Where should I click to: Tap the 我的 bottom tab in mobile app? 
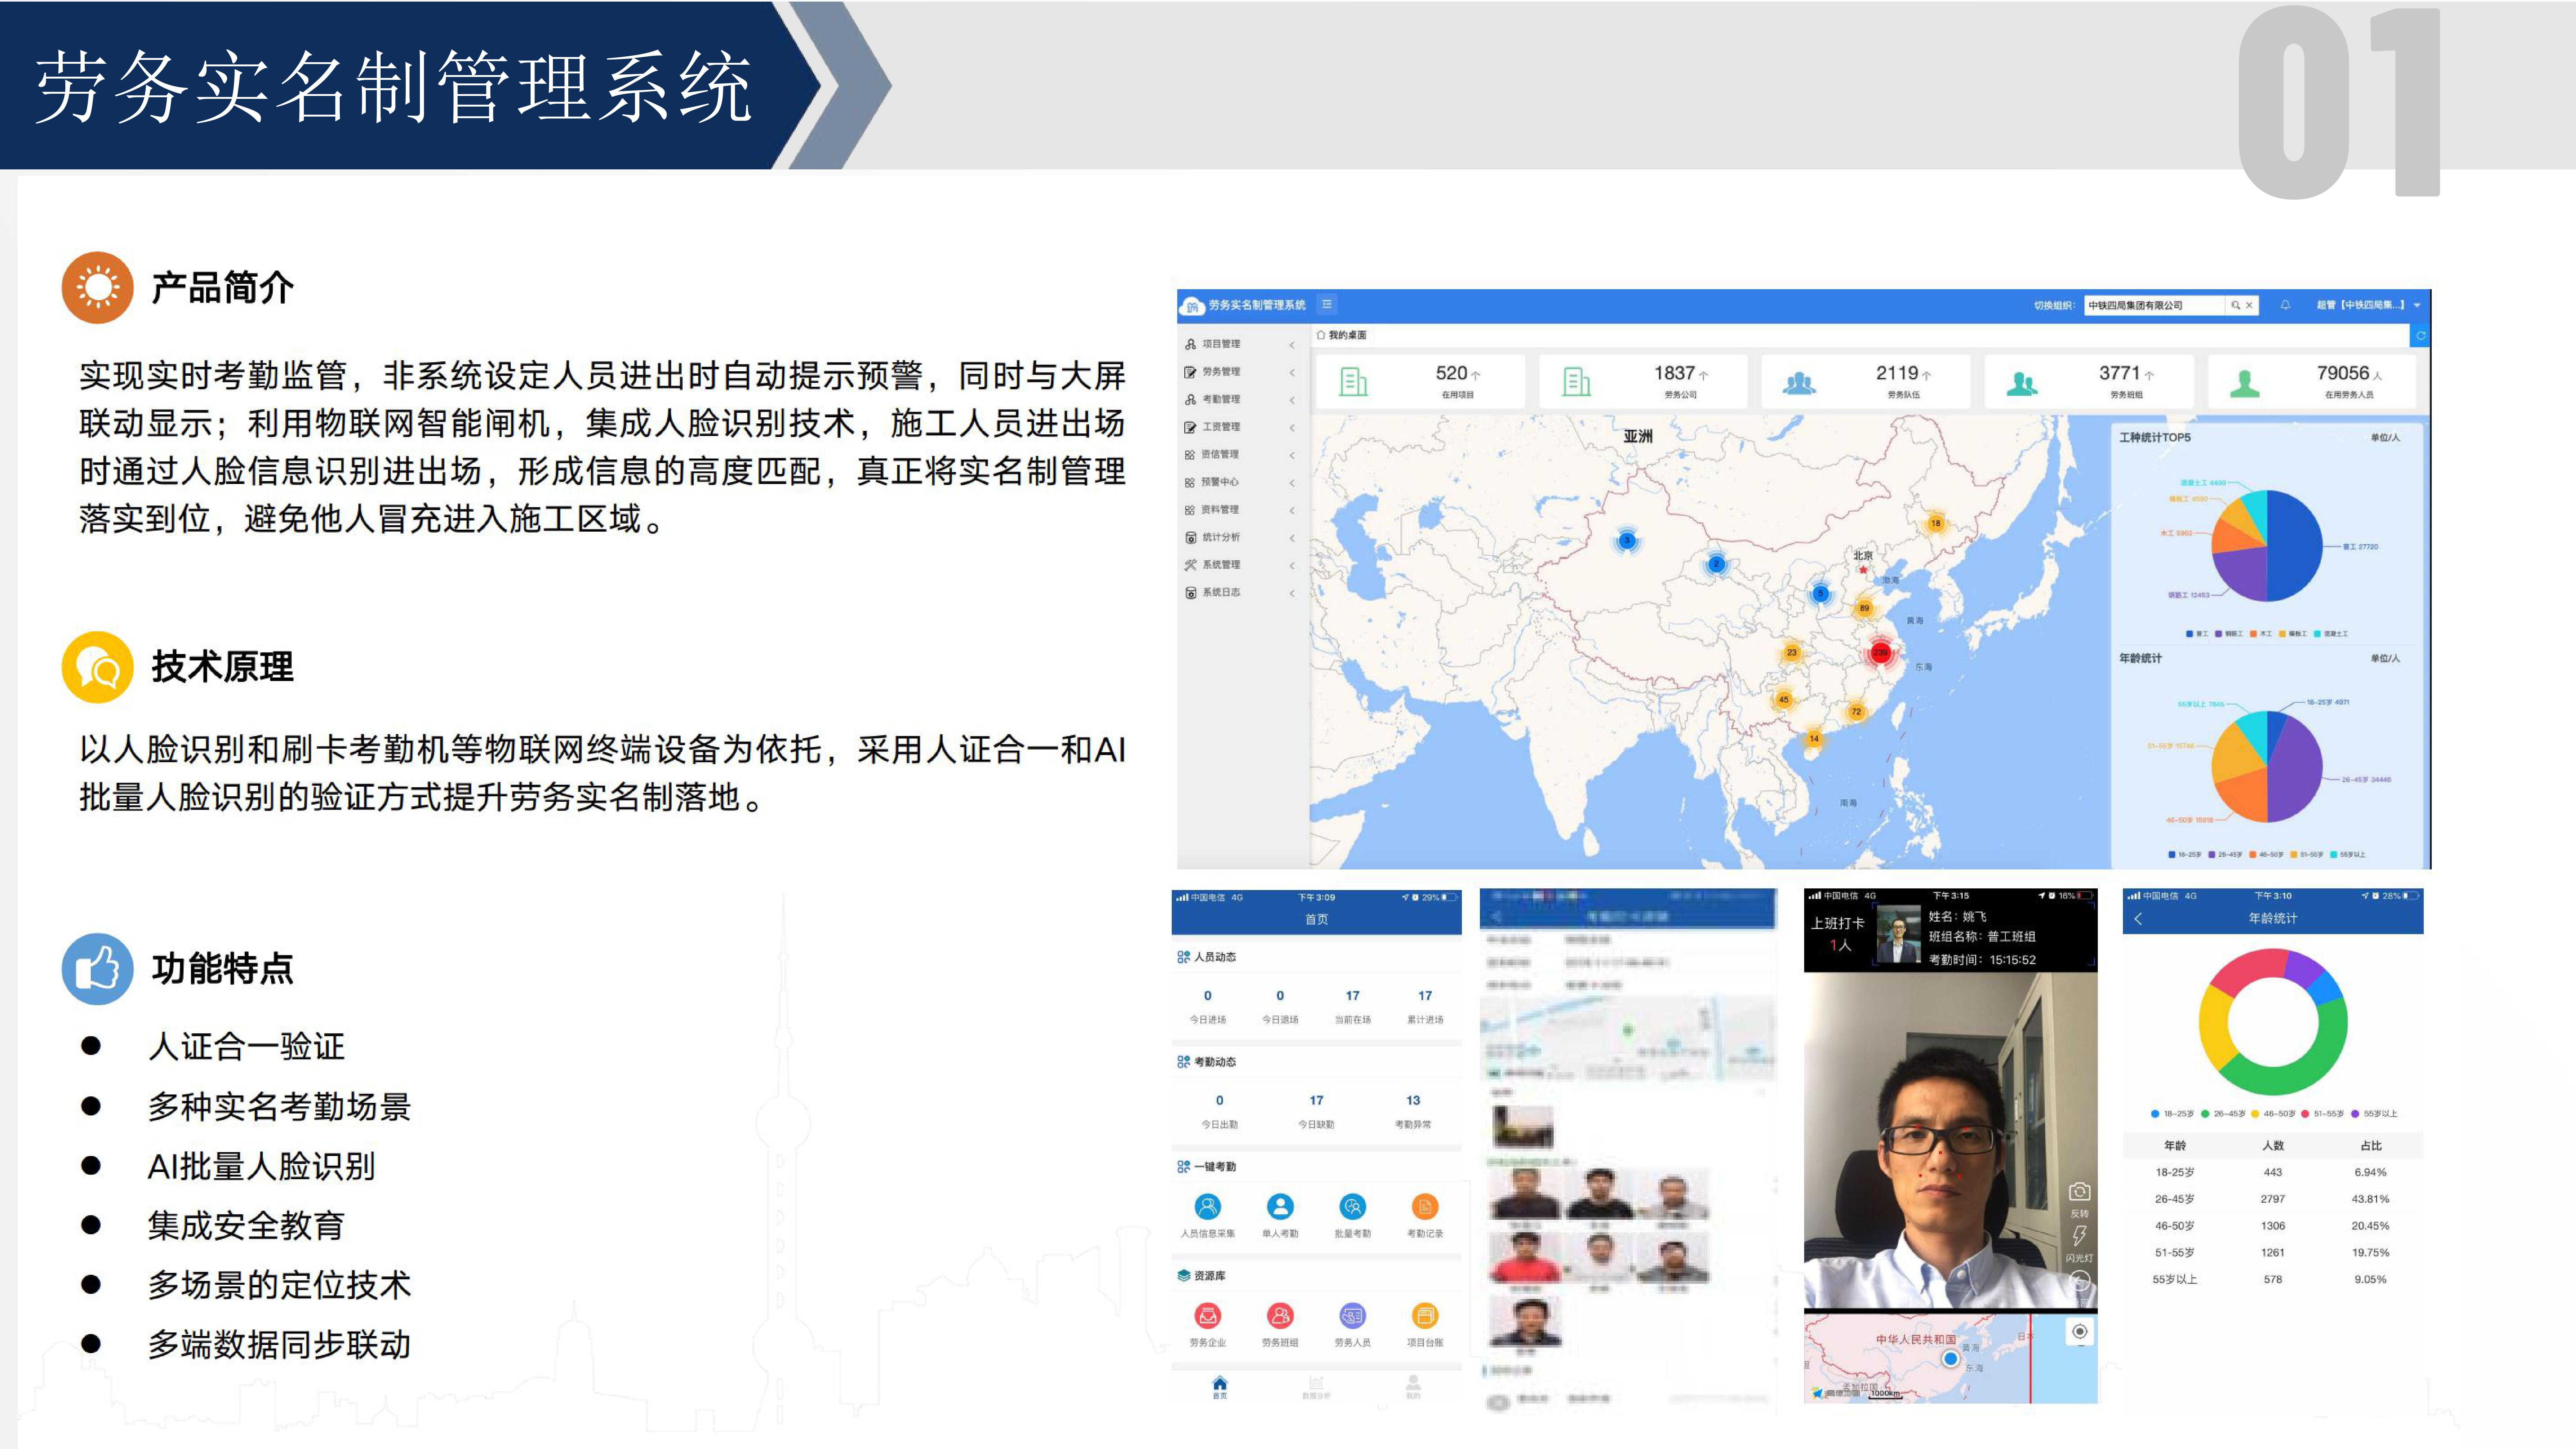[1413, 1387]
